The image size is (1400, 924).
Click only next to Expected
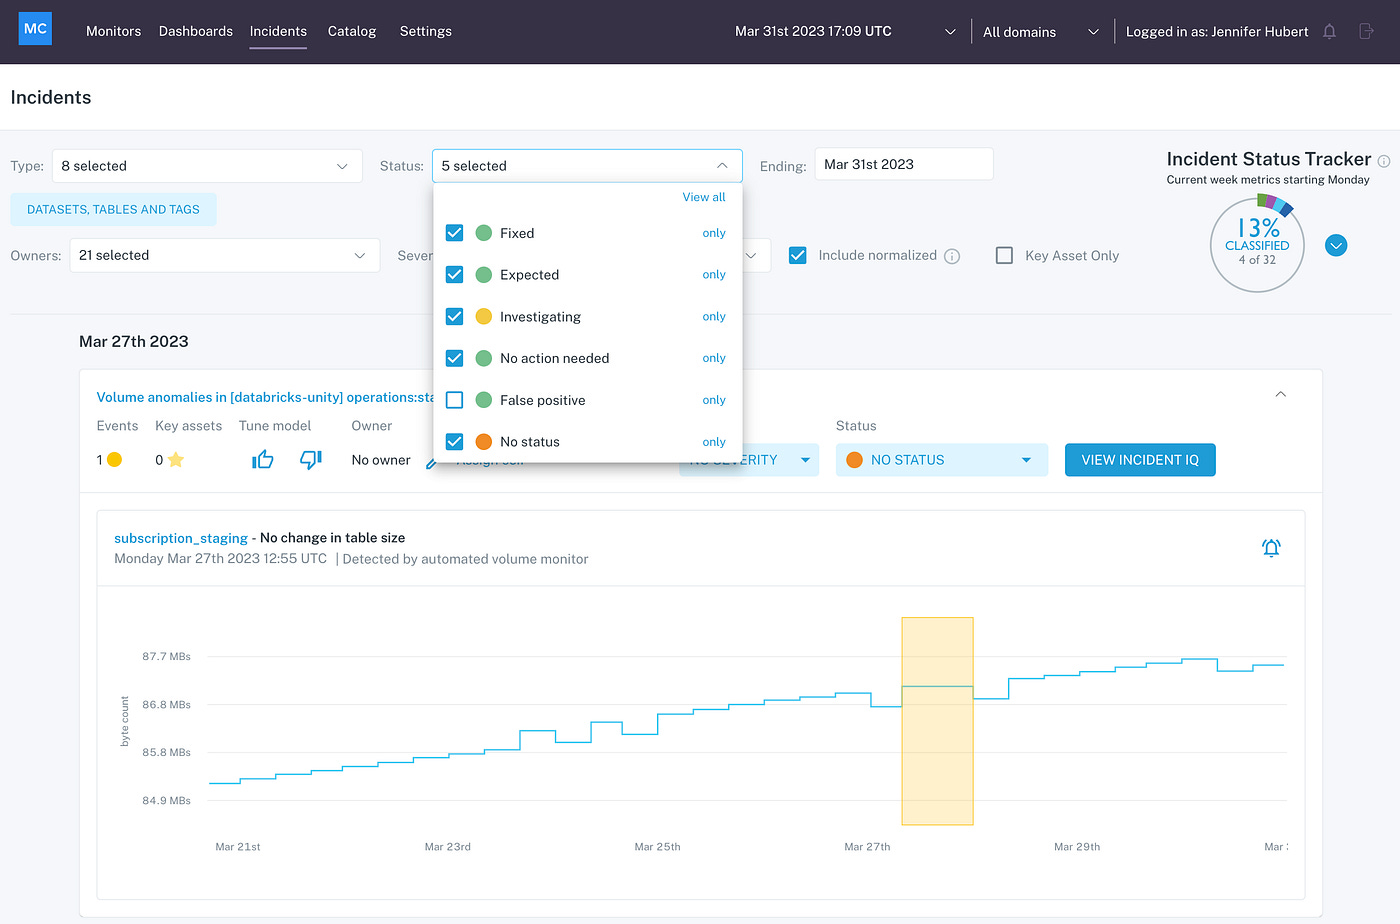click(714, 274)
